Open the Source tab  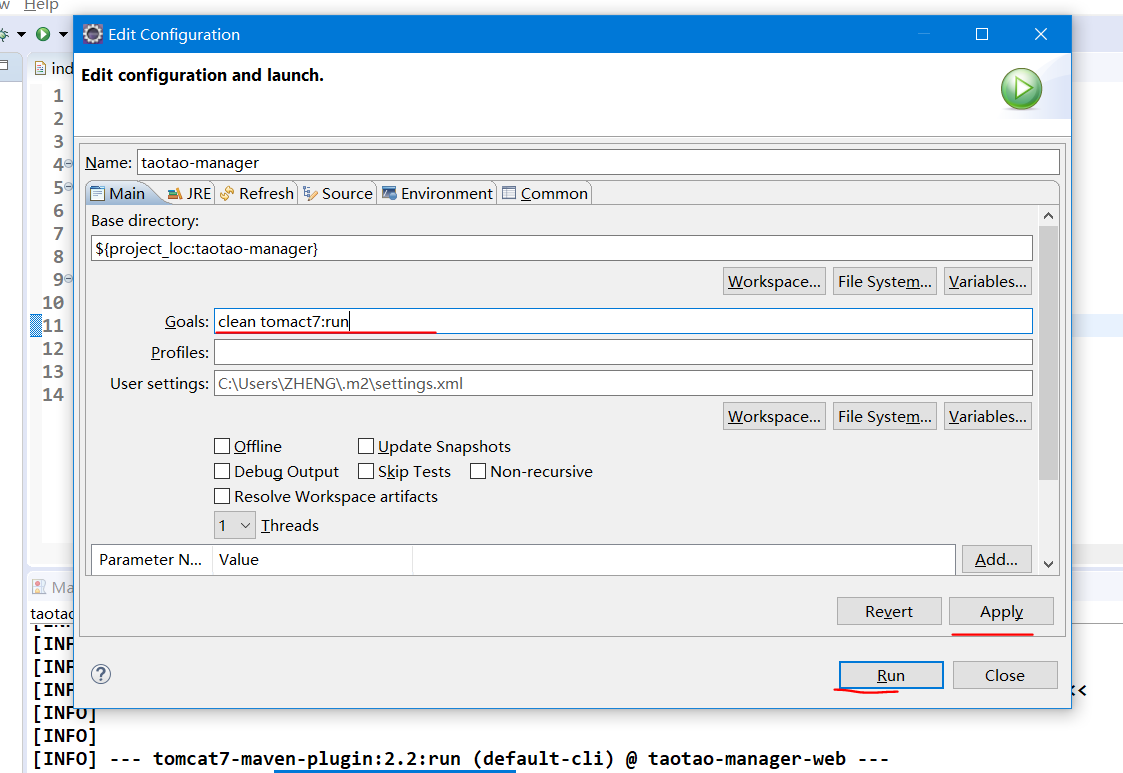337,193
